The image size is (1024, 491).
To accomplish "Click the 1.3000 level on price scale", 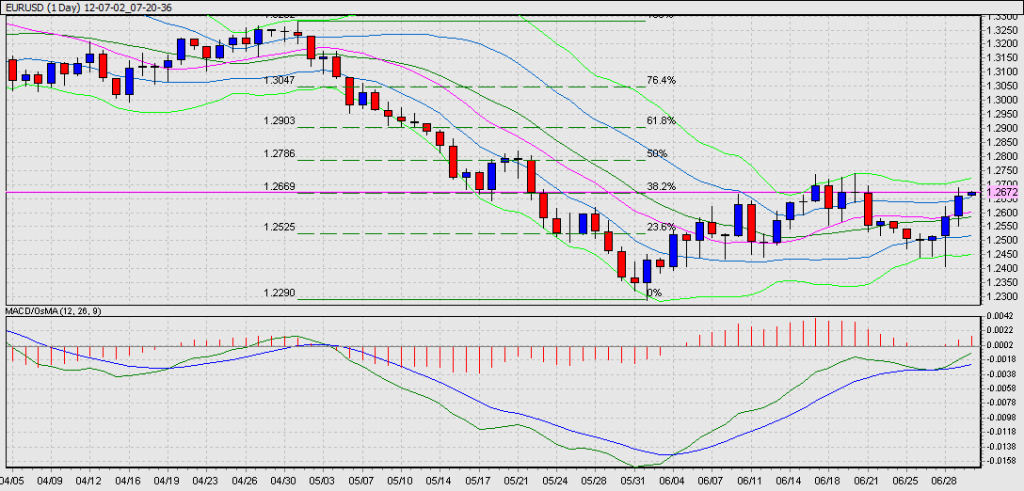I will point(1002,100).
